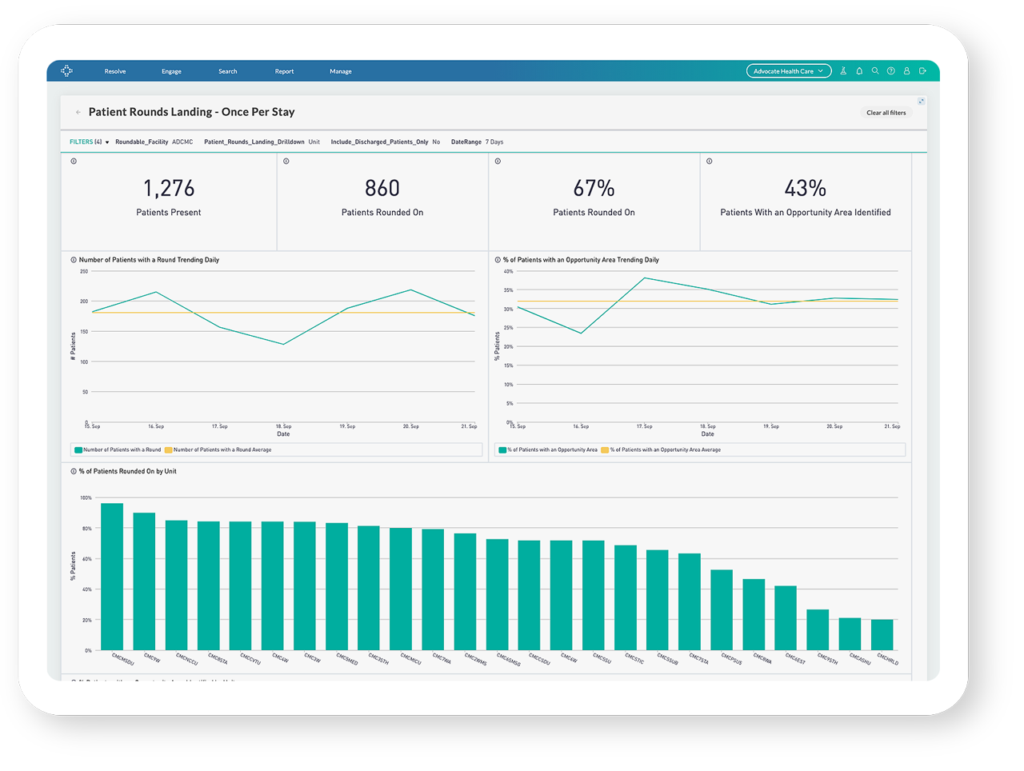Open the user profile icon
This screenshot has width=1024, height=771.
click(907, 71)
